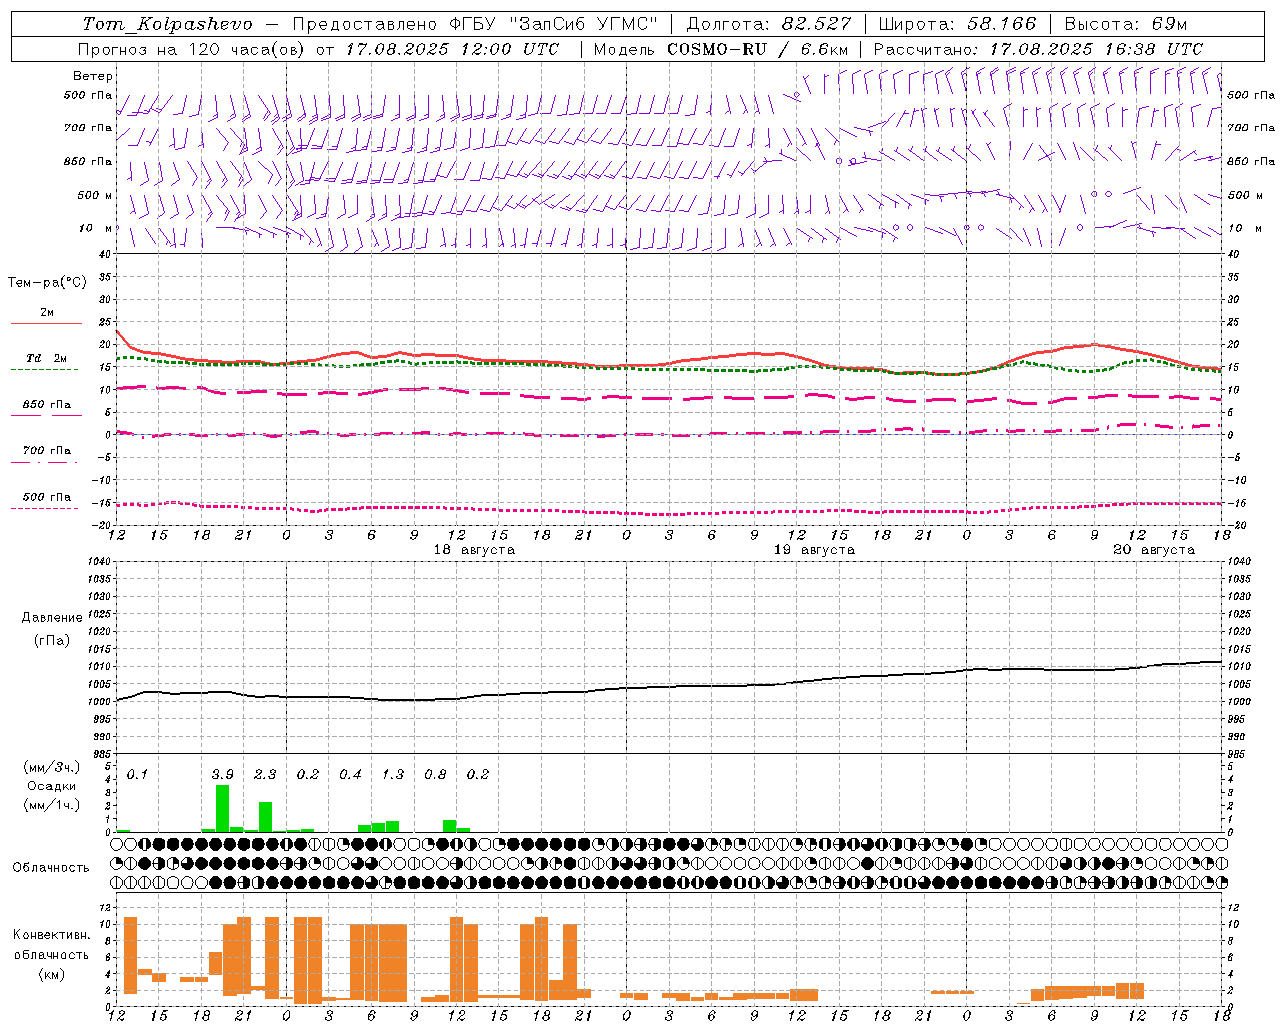Click the 'Ветер' wind panel label
This screenshot has width=1280, height=1024.
tap(92, 76)
